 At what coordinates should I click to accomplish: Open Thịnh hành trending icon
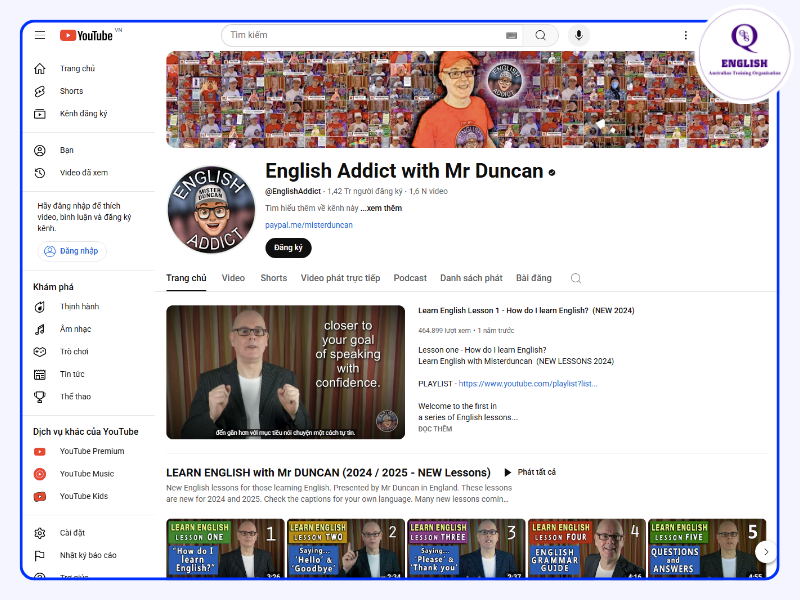pyautogui.click(x=40, y=307)
